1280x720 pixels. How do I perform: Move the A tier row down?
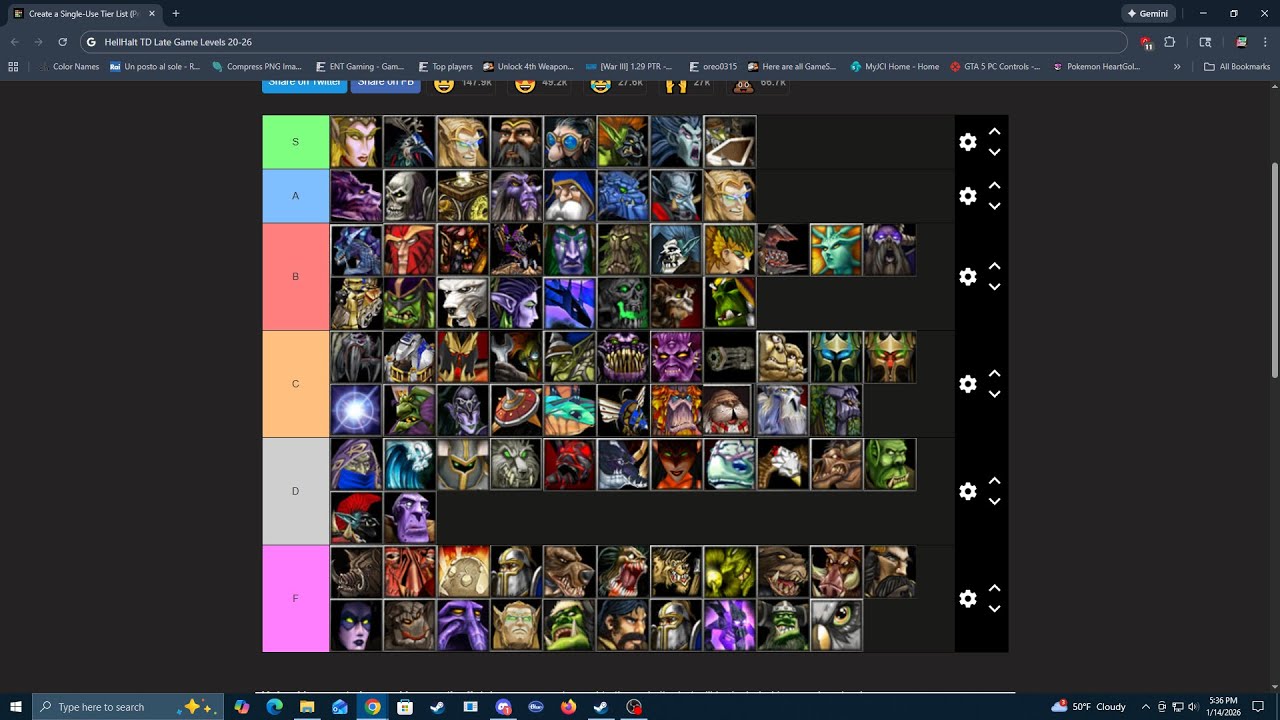994,206
